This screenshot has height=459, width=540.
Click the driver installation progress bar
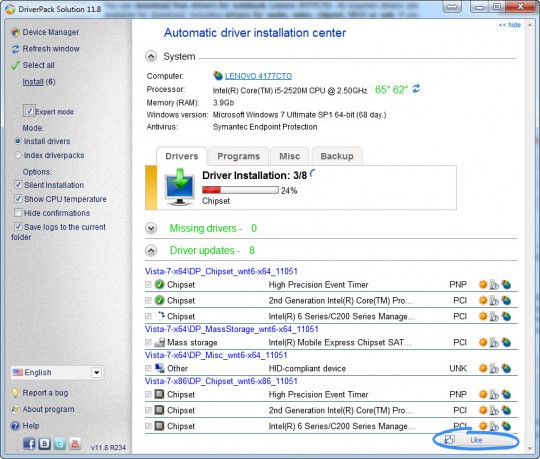click(240, 190)
